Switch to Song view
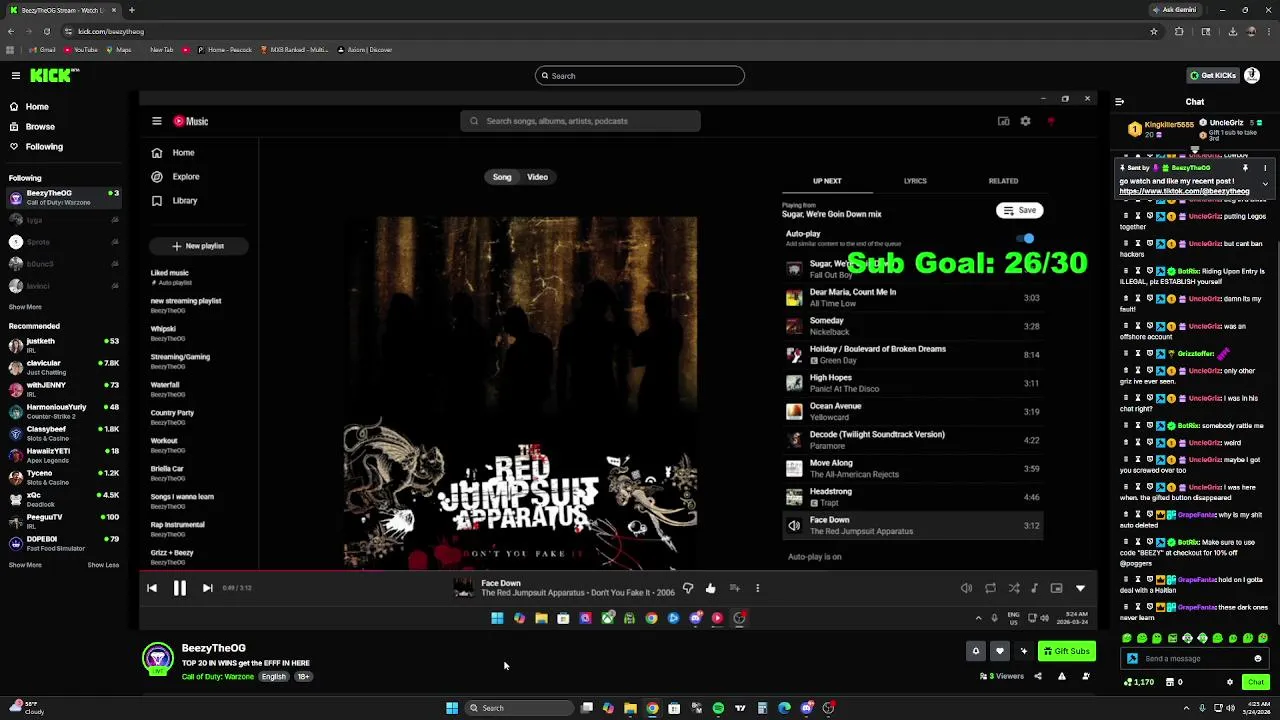Screen dimensions: 1280x720 (x=502, y=177)
